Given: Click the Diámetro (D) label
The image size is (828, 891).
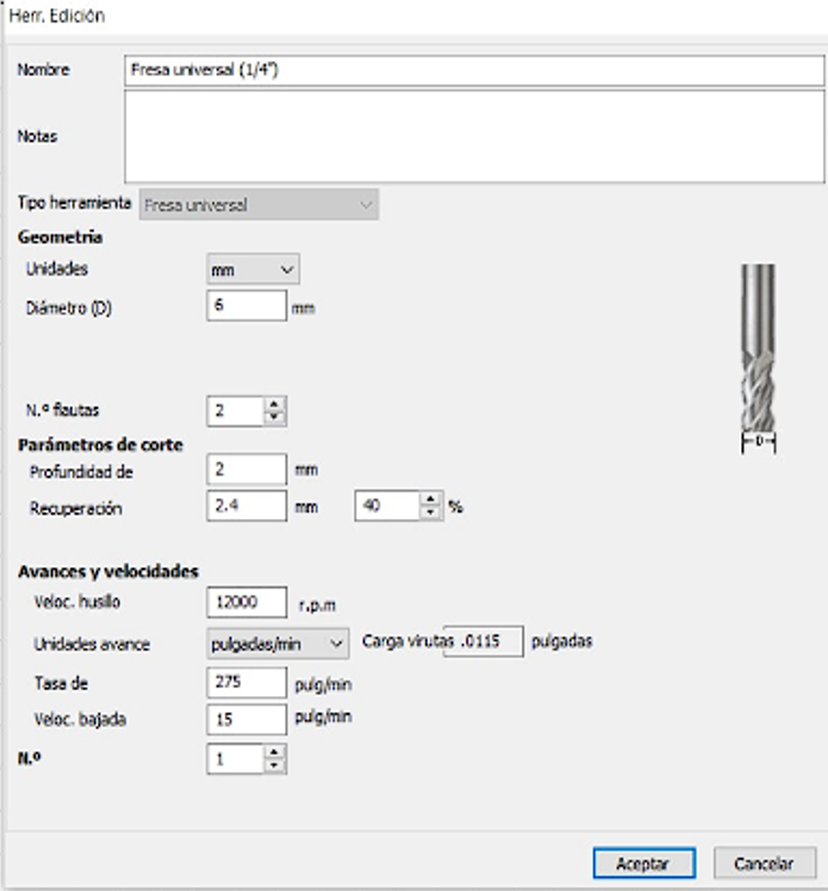Looking at the screenshot, I should (69, 309).
